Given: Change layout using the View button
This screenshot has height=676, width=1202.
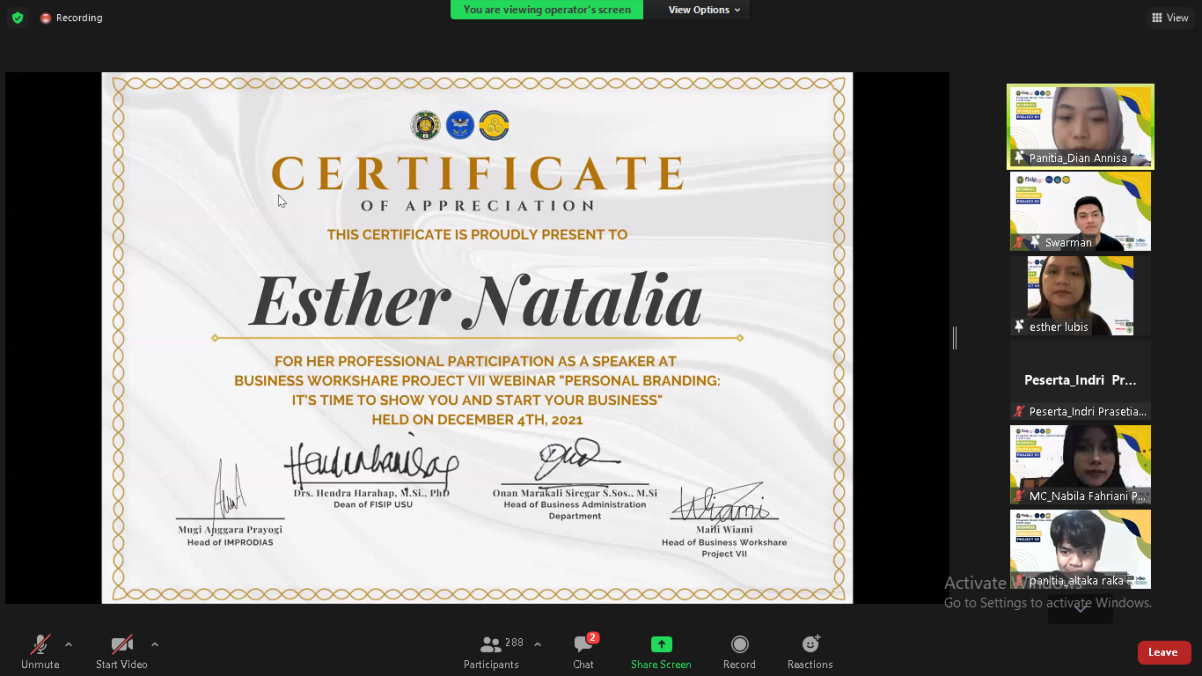Looking at the screenshot, I should coord(1170,18).
